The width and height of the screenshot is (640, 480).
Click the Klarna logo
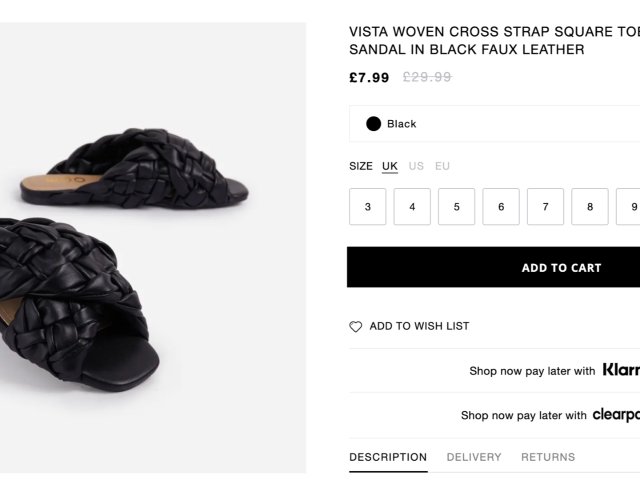click(621, 370)
